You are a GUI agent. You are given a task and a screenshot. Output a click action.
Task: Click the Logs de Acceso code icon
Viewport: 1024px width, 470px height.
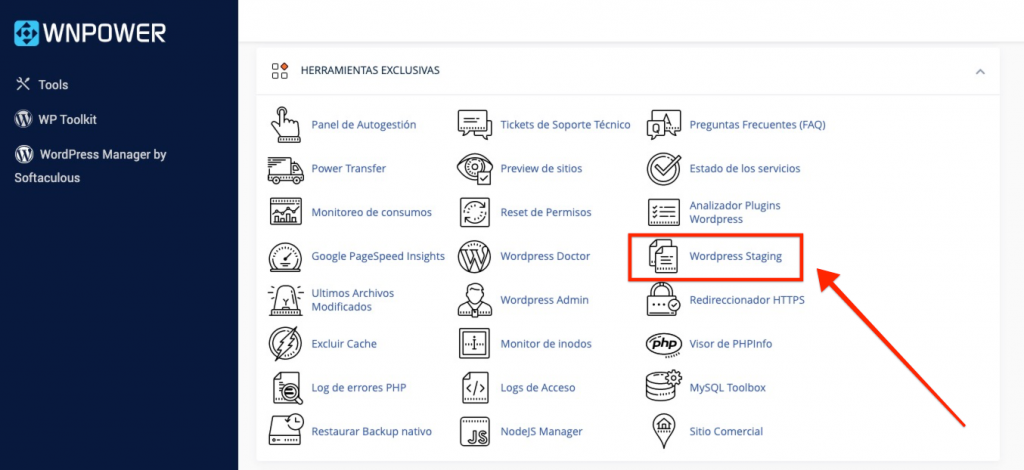pos(474,388)
